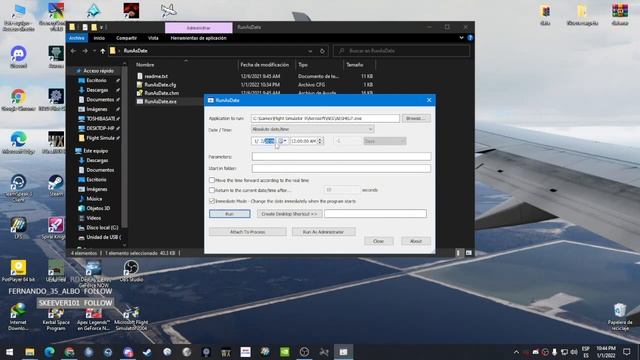Click the Explorer help question mark icon
The width and height of the screenshot is (640, 360).
pos(470,38)
